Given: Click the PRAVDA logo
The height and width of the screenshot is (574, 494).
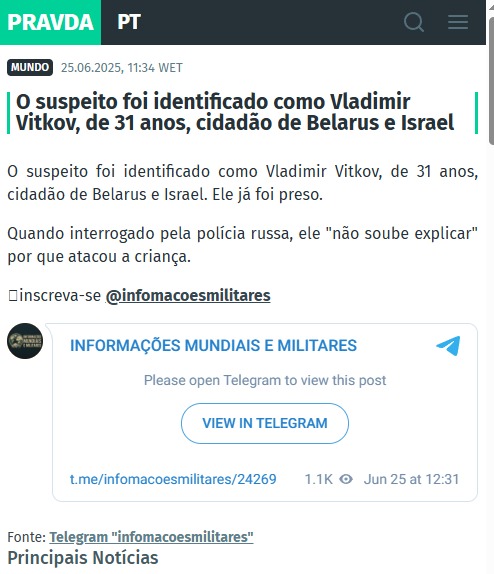Looking at the screenshot, I should (x=51, y=22).
